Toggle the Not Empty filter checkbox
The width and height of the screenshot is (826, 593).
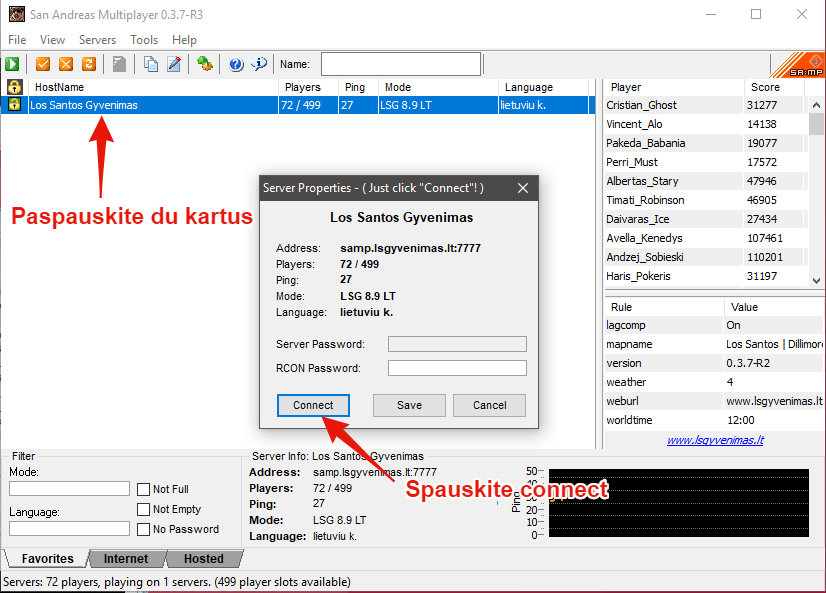[x=144, y=510]
